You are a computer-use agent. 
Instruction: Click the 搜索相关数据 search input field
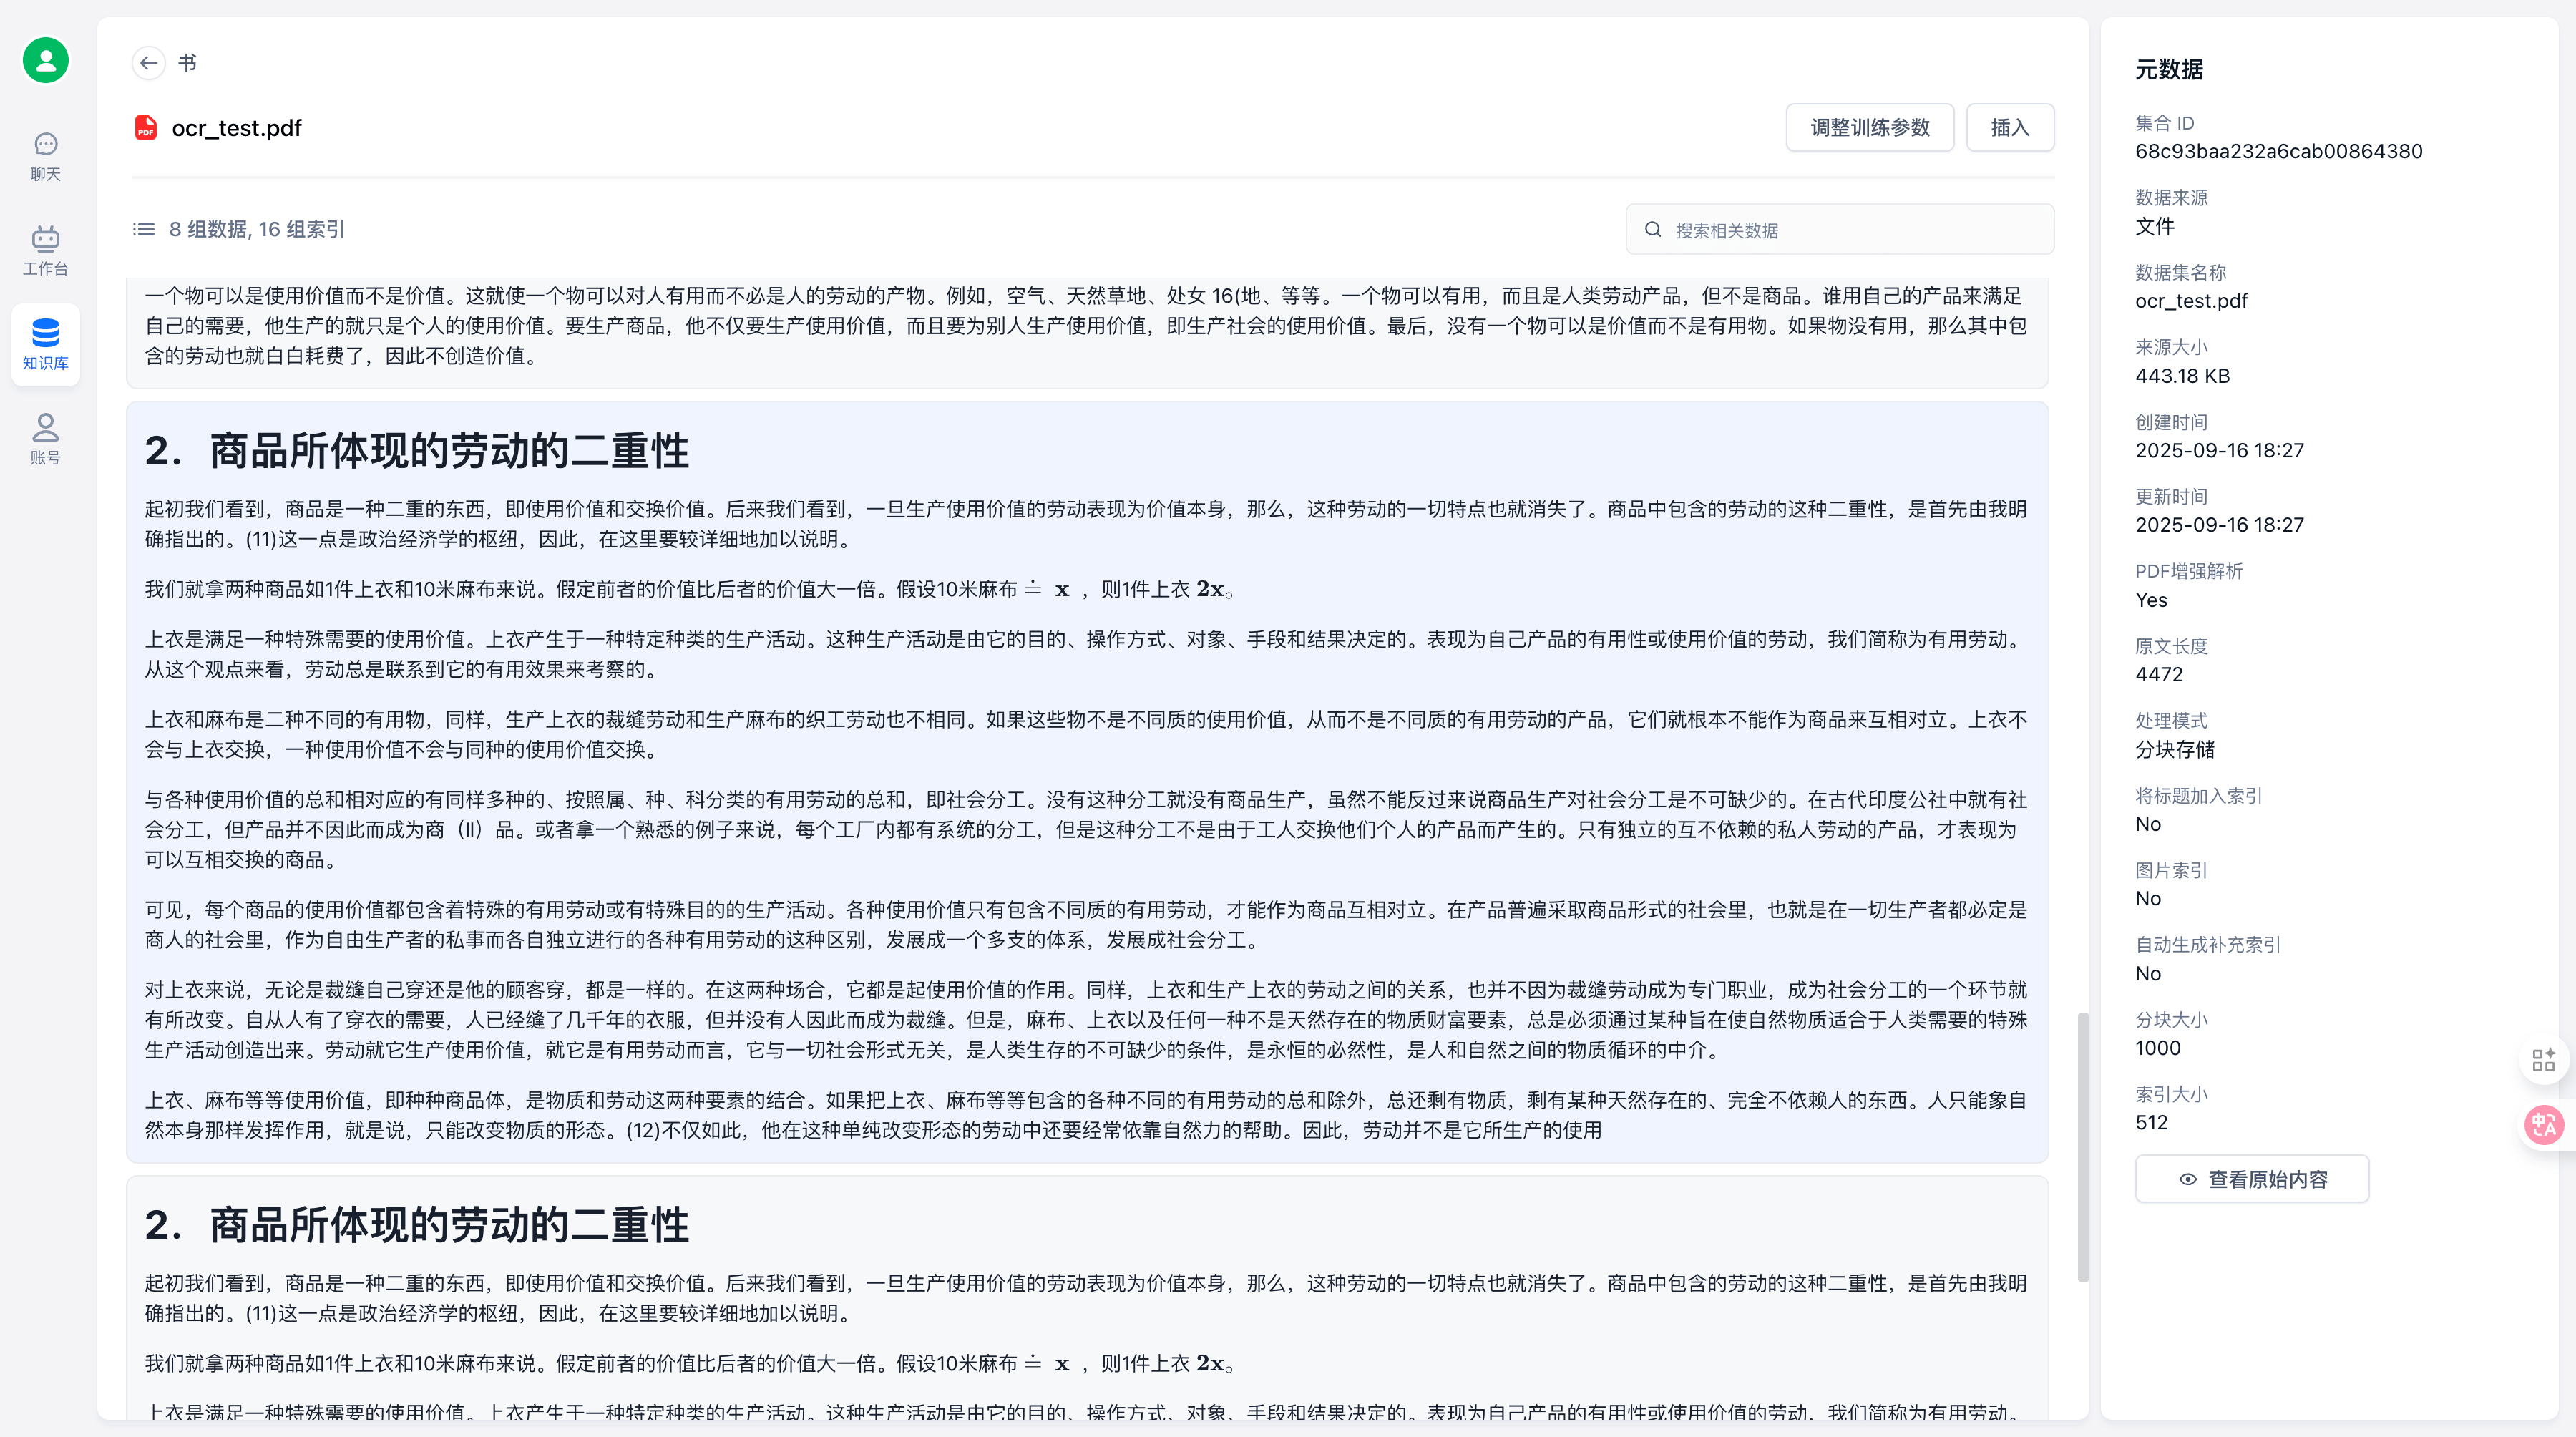pos(1840,229)
